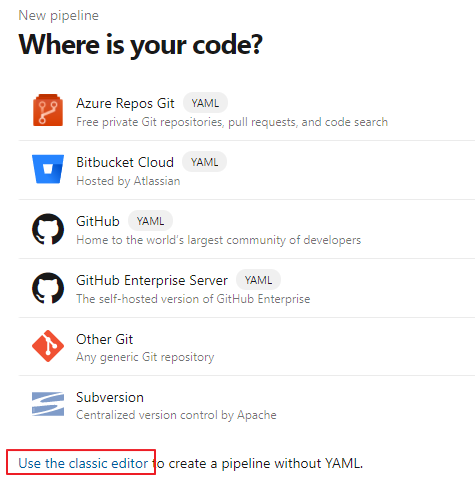The height and width of the screenshot is (493, 475).
Task: Select GitHub Enterprise Server option
Action: [247, 288]
